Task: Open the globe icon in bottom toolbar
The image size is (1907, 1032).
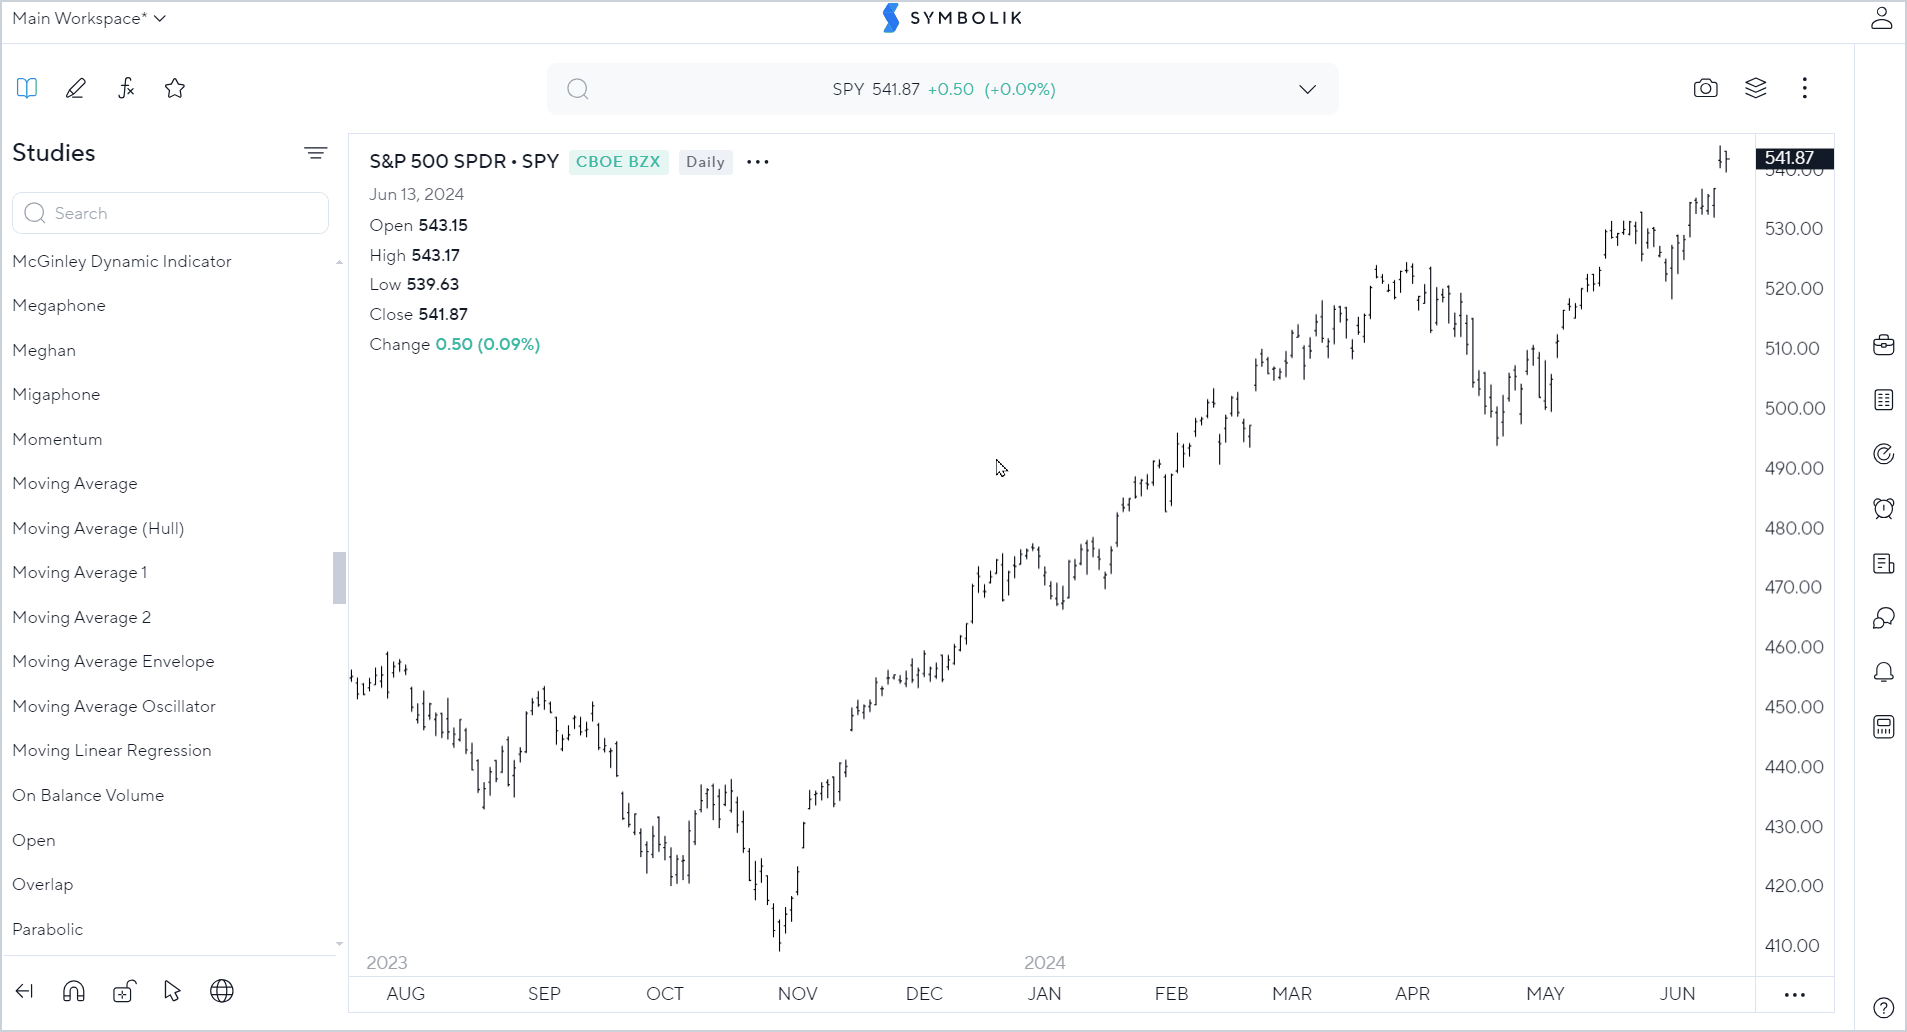Action: point(222,991)
